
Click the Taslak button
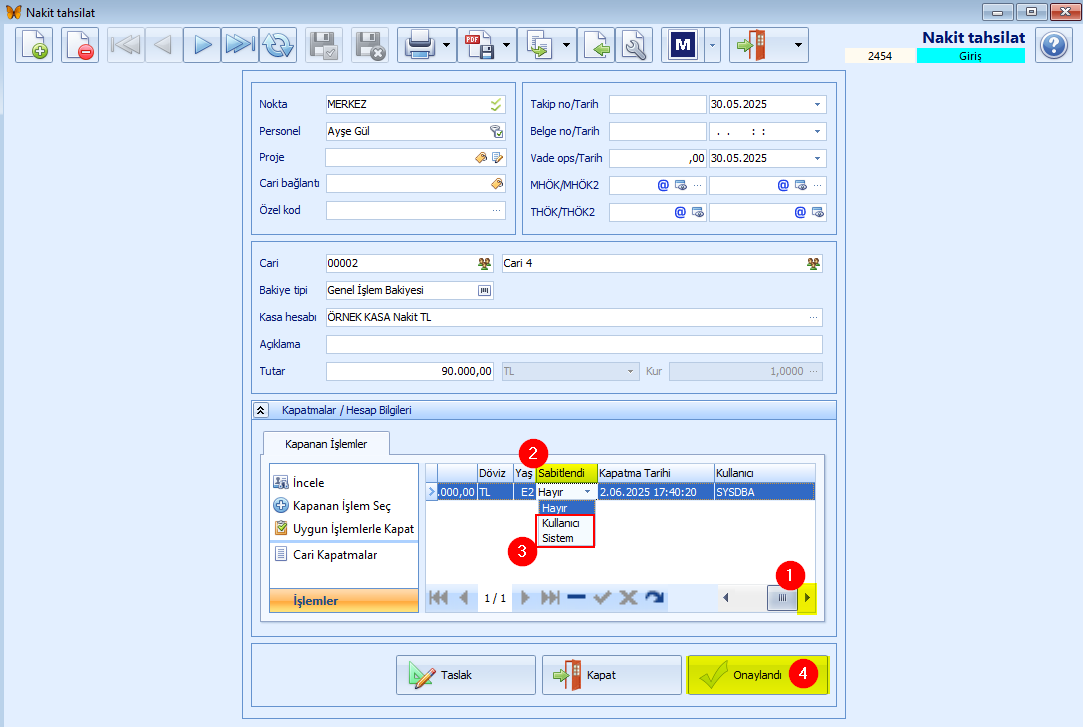[x=466, y=675]
